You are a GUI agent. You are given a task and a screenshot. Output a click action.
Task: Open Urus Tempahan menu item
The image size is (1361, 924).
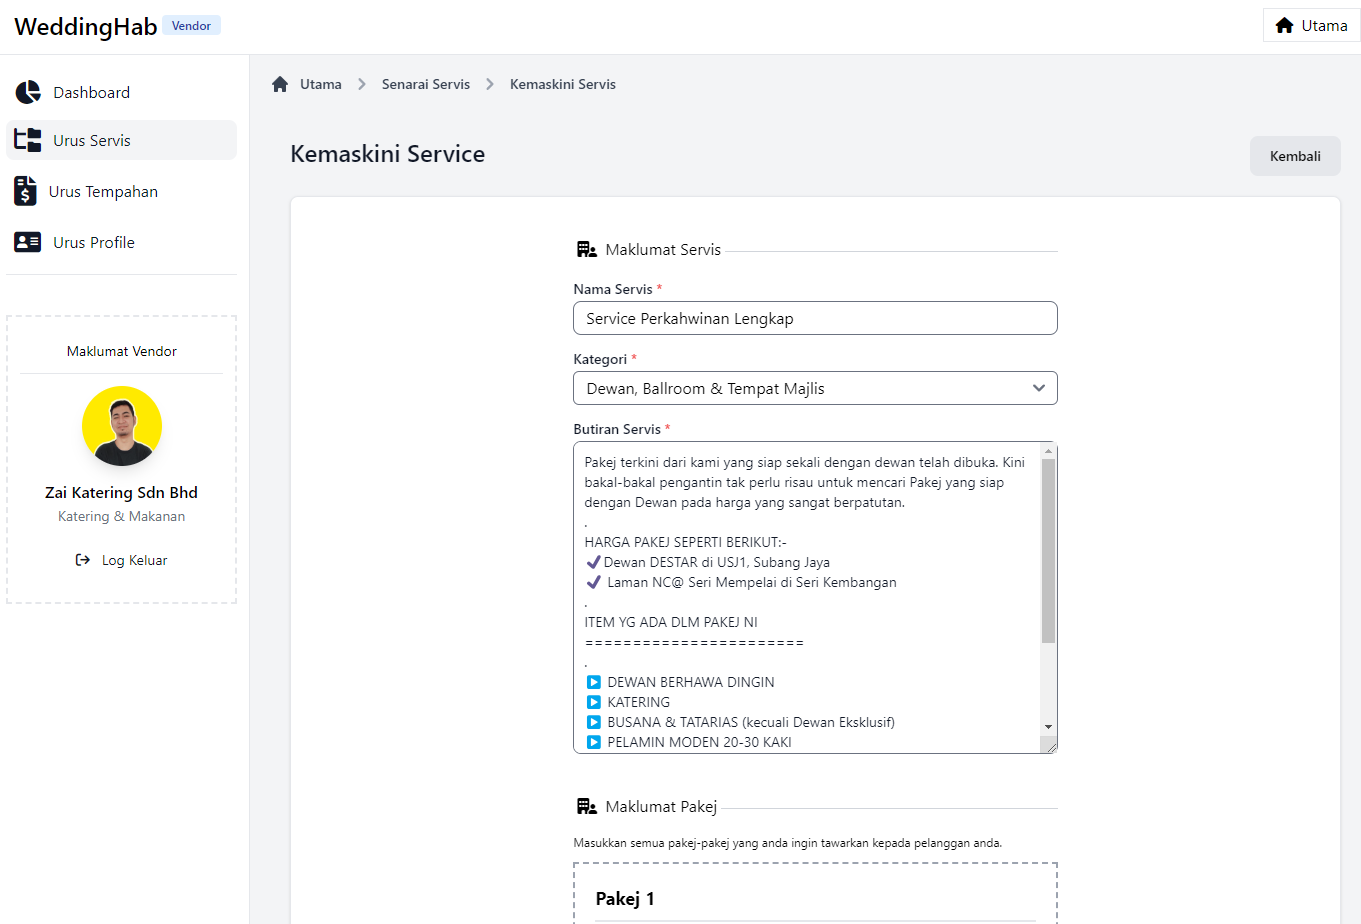point(103,191)
